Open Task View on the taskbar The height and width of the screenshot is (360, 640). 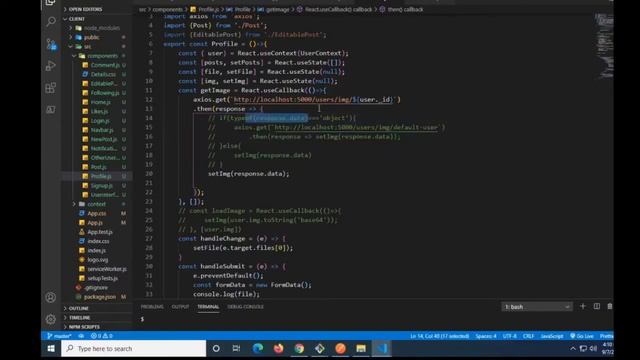pos(236,349)
